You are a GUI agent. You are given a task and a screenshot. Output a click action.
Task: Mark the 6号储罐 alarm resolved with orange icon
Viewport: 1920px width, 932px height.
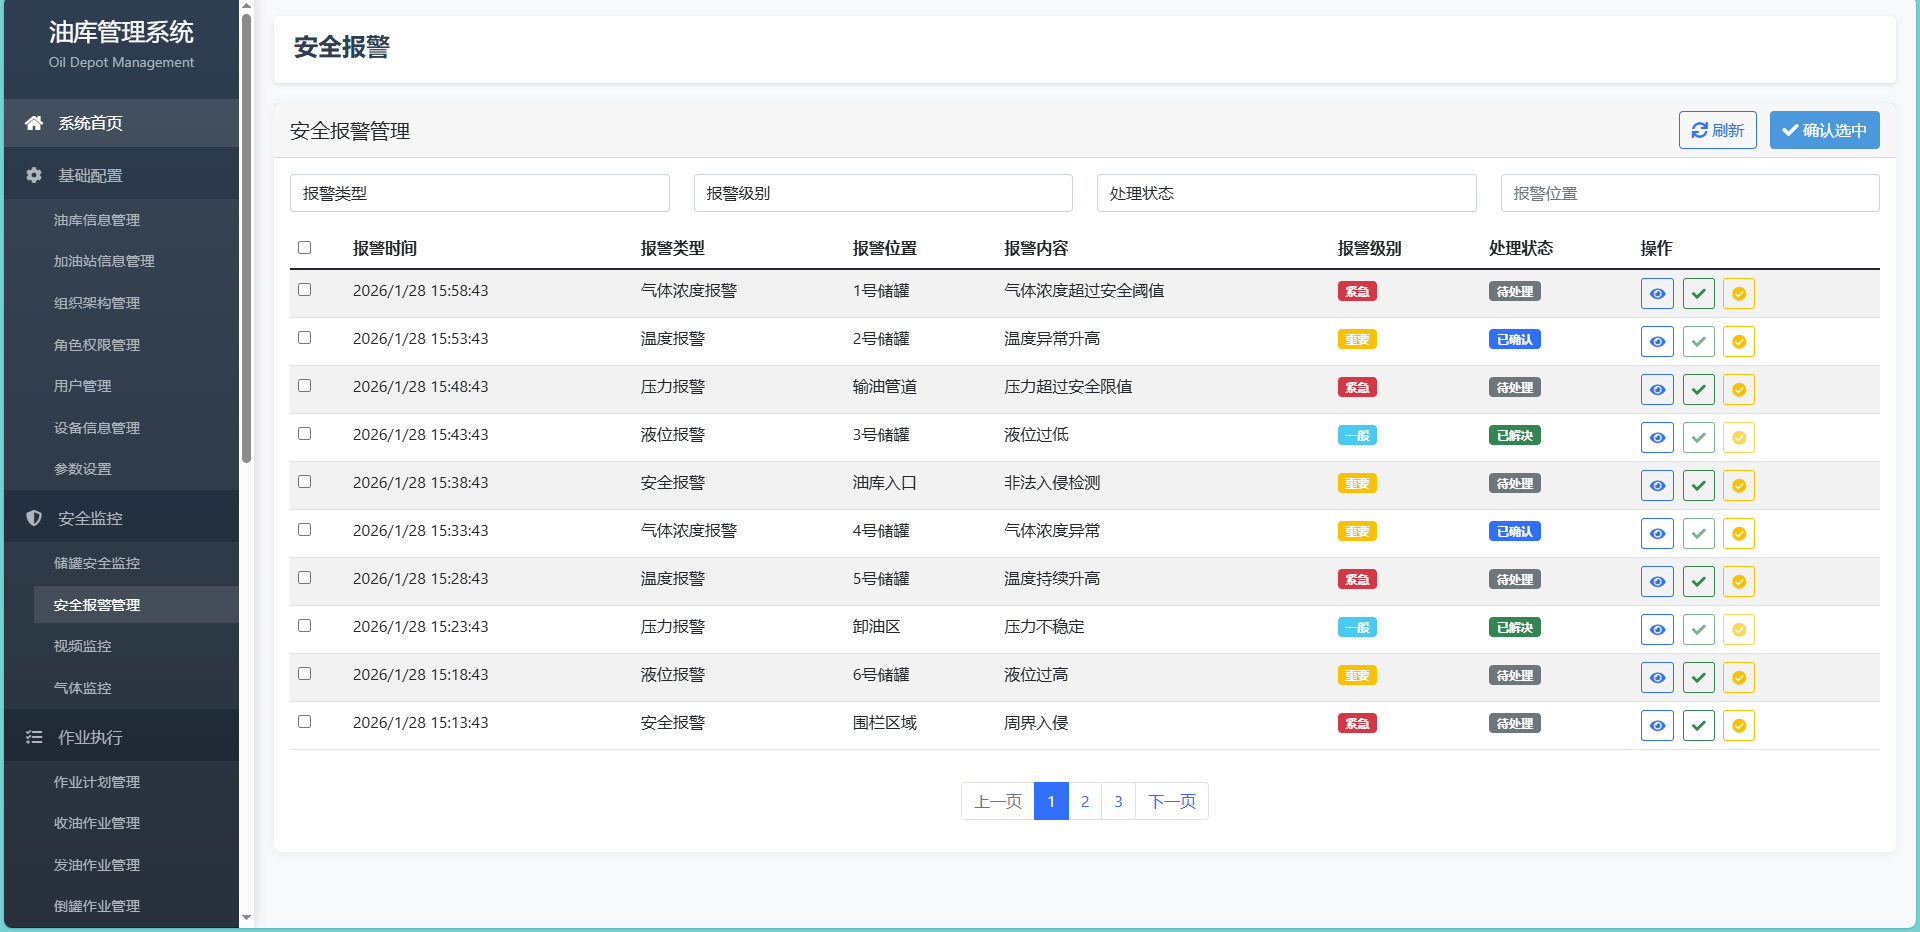pyautogui.click(x=1739, y=678)
